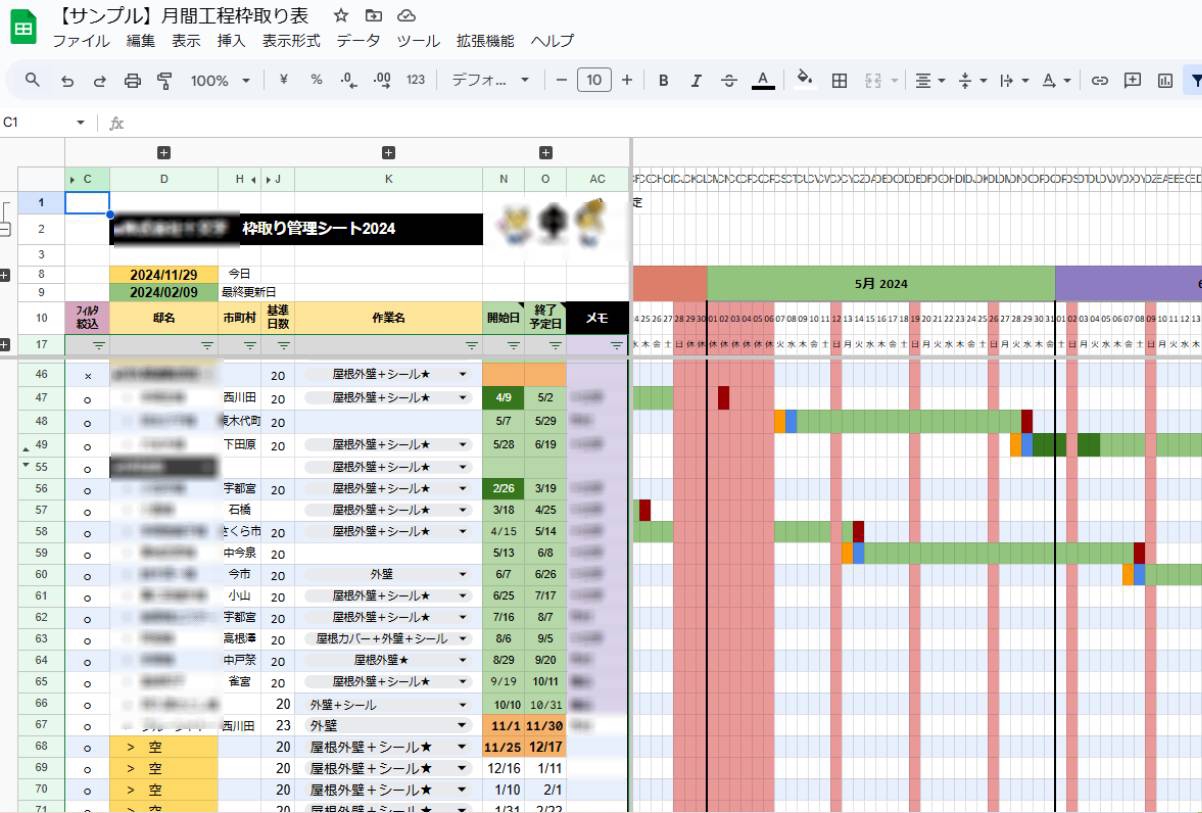Viewport: 1202px width, 813px height.
Task: Open the toolbar menu search
Action: (33, 80)
